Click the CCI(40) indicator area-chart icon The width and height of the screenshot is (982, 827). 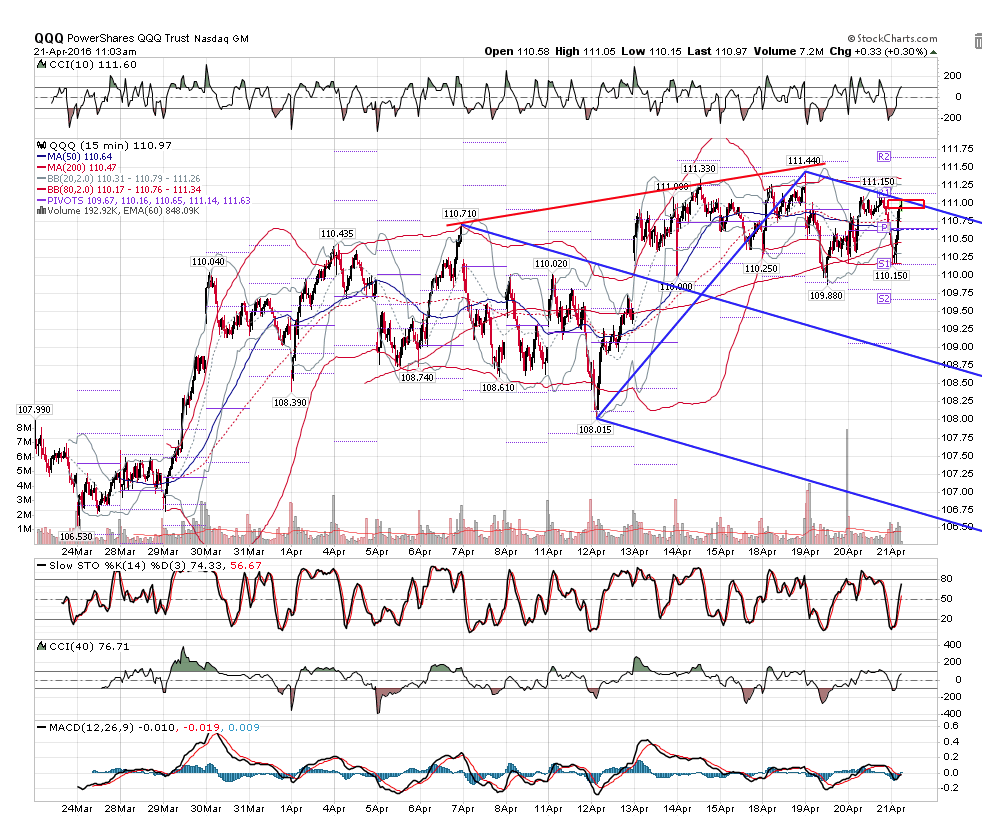41,646
